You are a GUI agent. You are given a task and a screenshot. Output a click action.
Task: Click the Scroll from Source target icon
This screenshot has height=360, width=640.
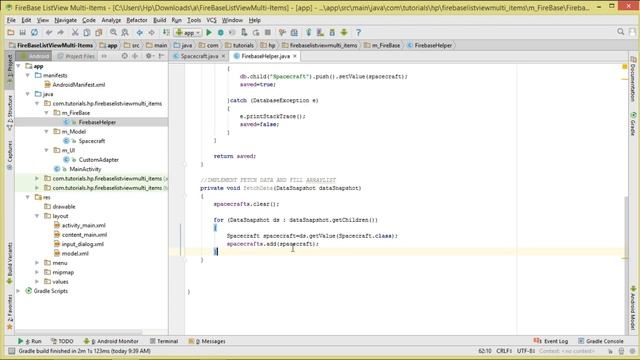click(x=124, y=56)
